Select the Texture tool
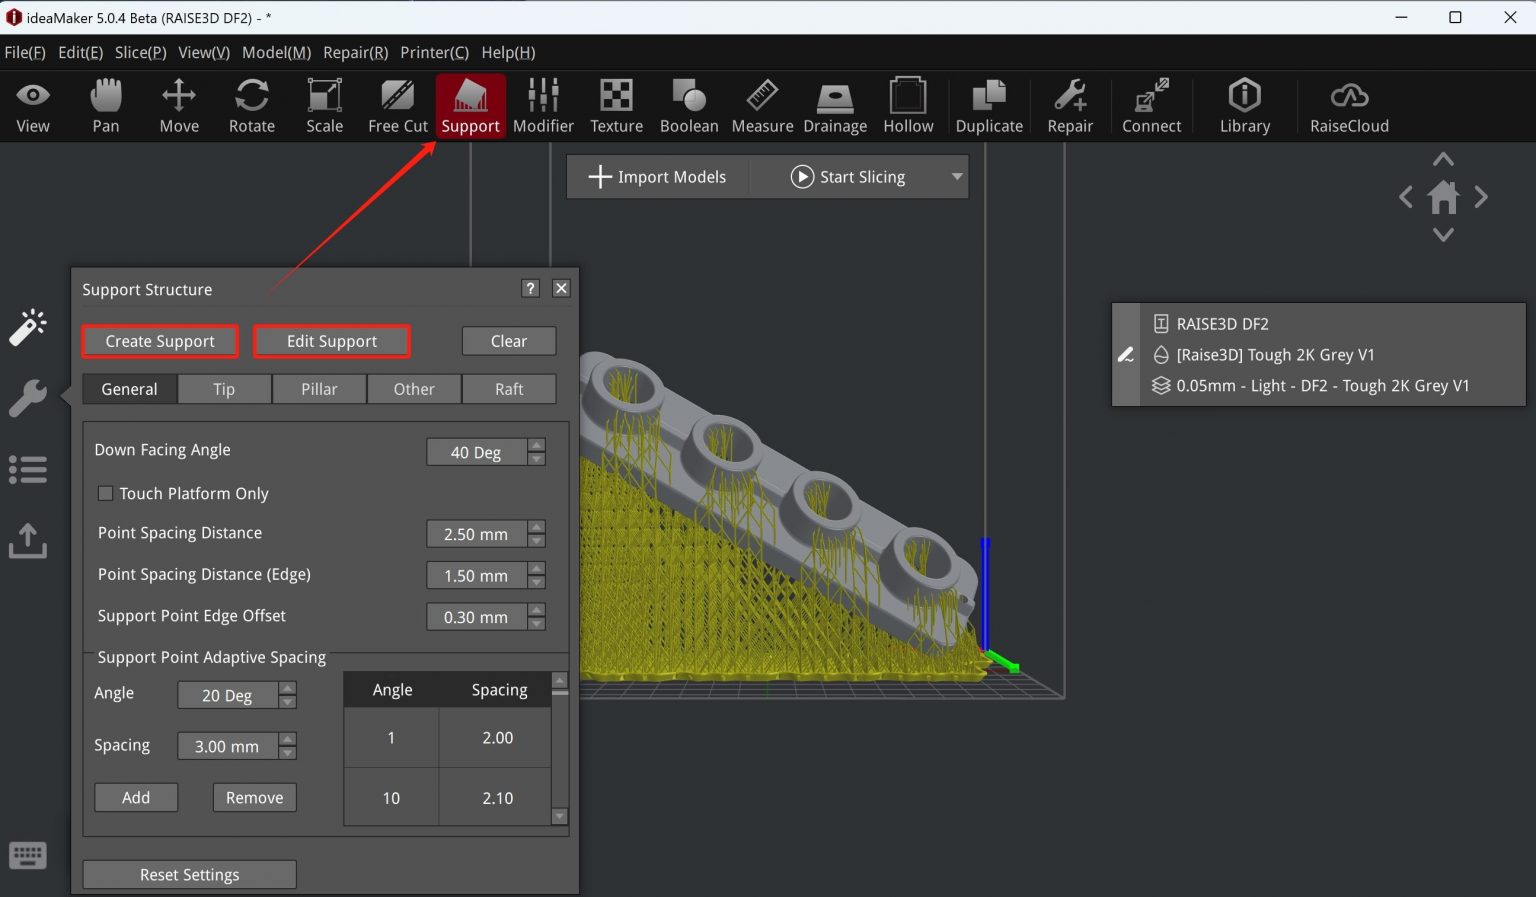Image resolution: width=1536 pixels, height=897 pixels. [x=616, y=105]
